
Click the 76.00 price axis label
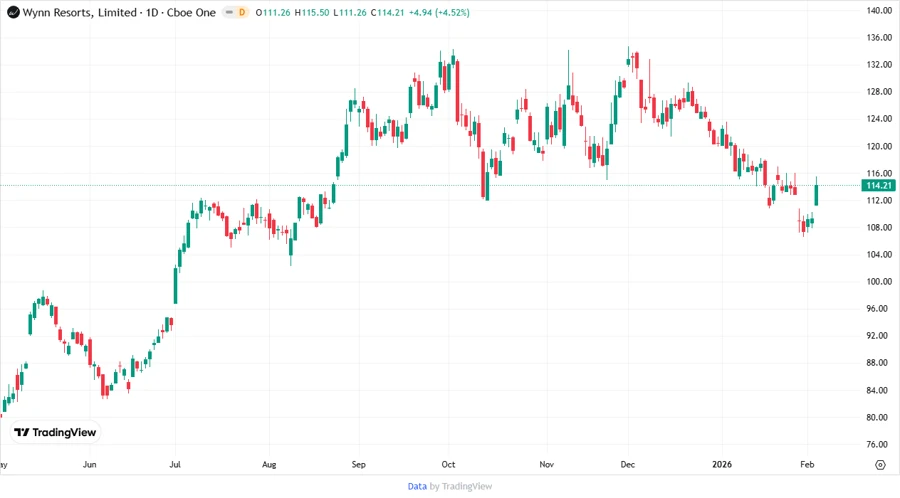pos(879,445)
